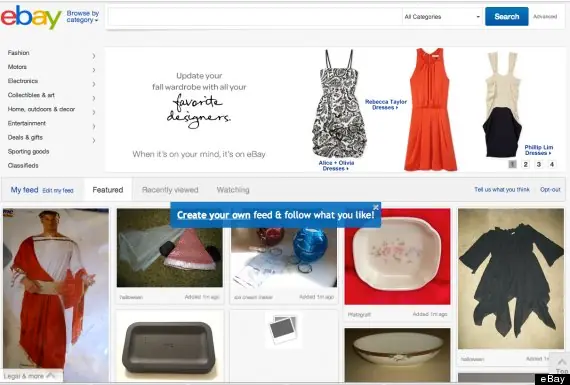Viewport: 570px width, 385px height.
Task: Go to banner slide 3
Action: coord(539,164)
